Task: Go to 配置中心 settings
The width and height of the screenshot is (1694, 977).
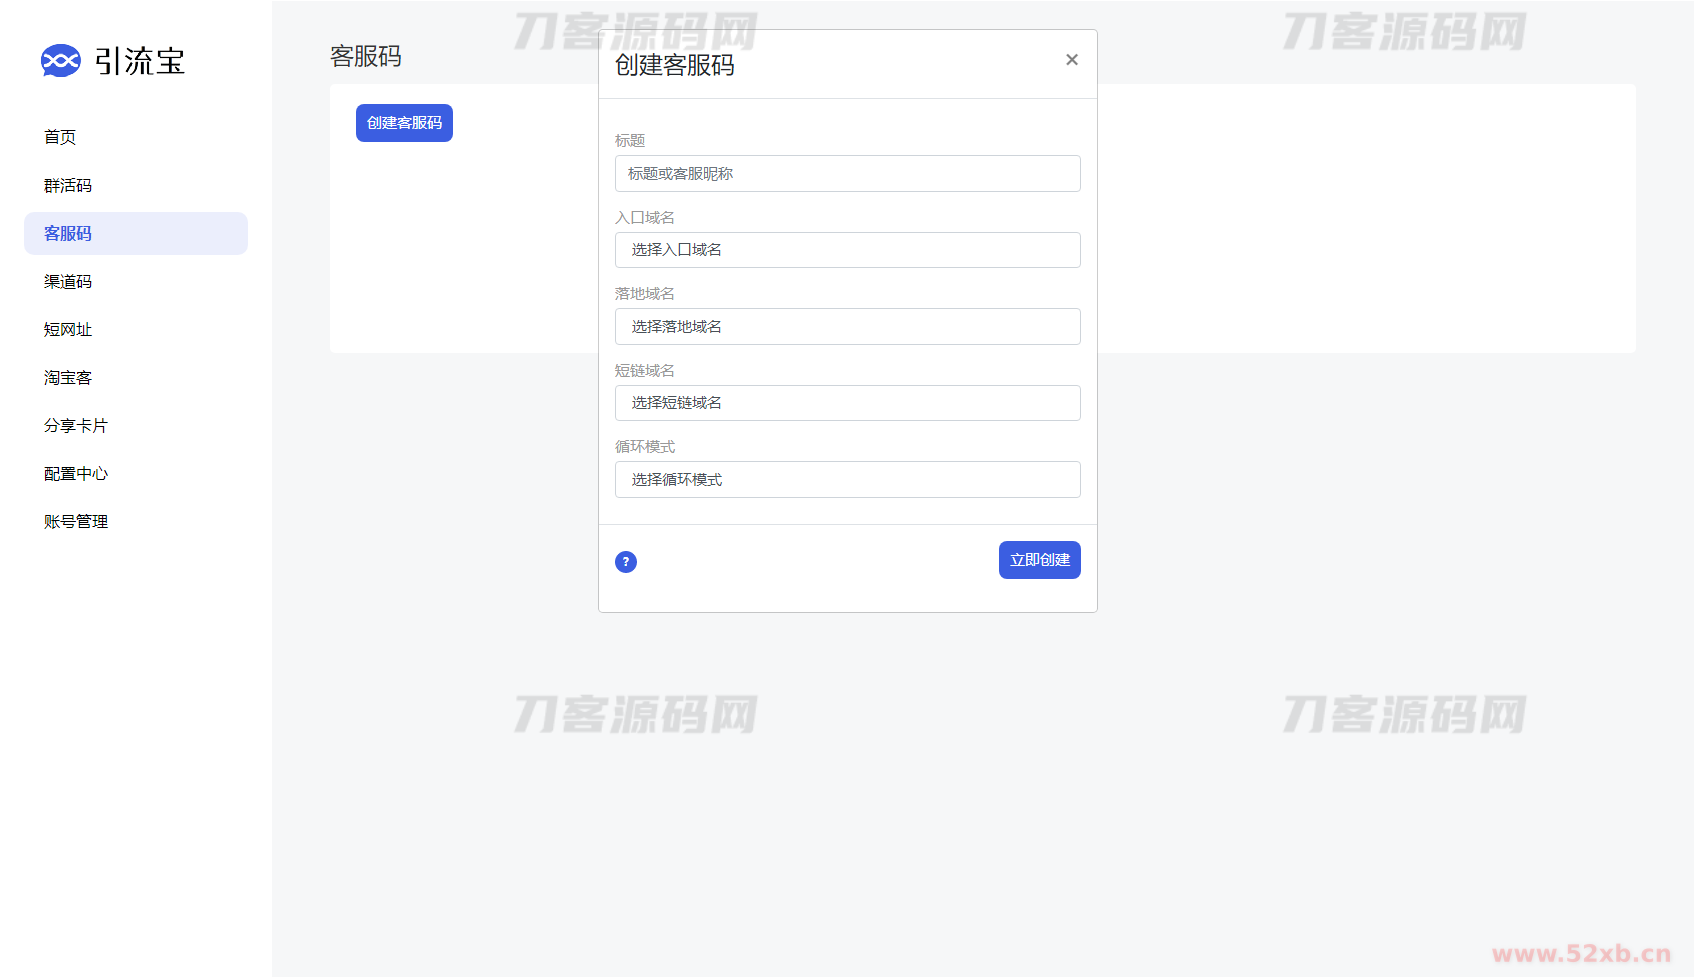Action: (x=76, y=473)
